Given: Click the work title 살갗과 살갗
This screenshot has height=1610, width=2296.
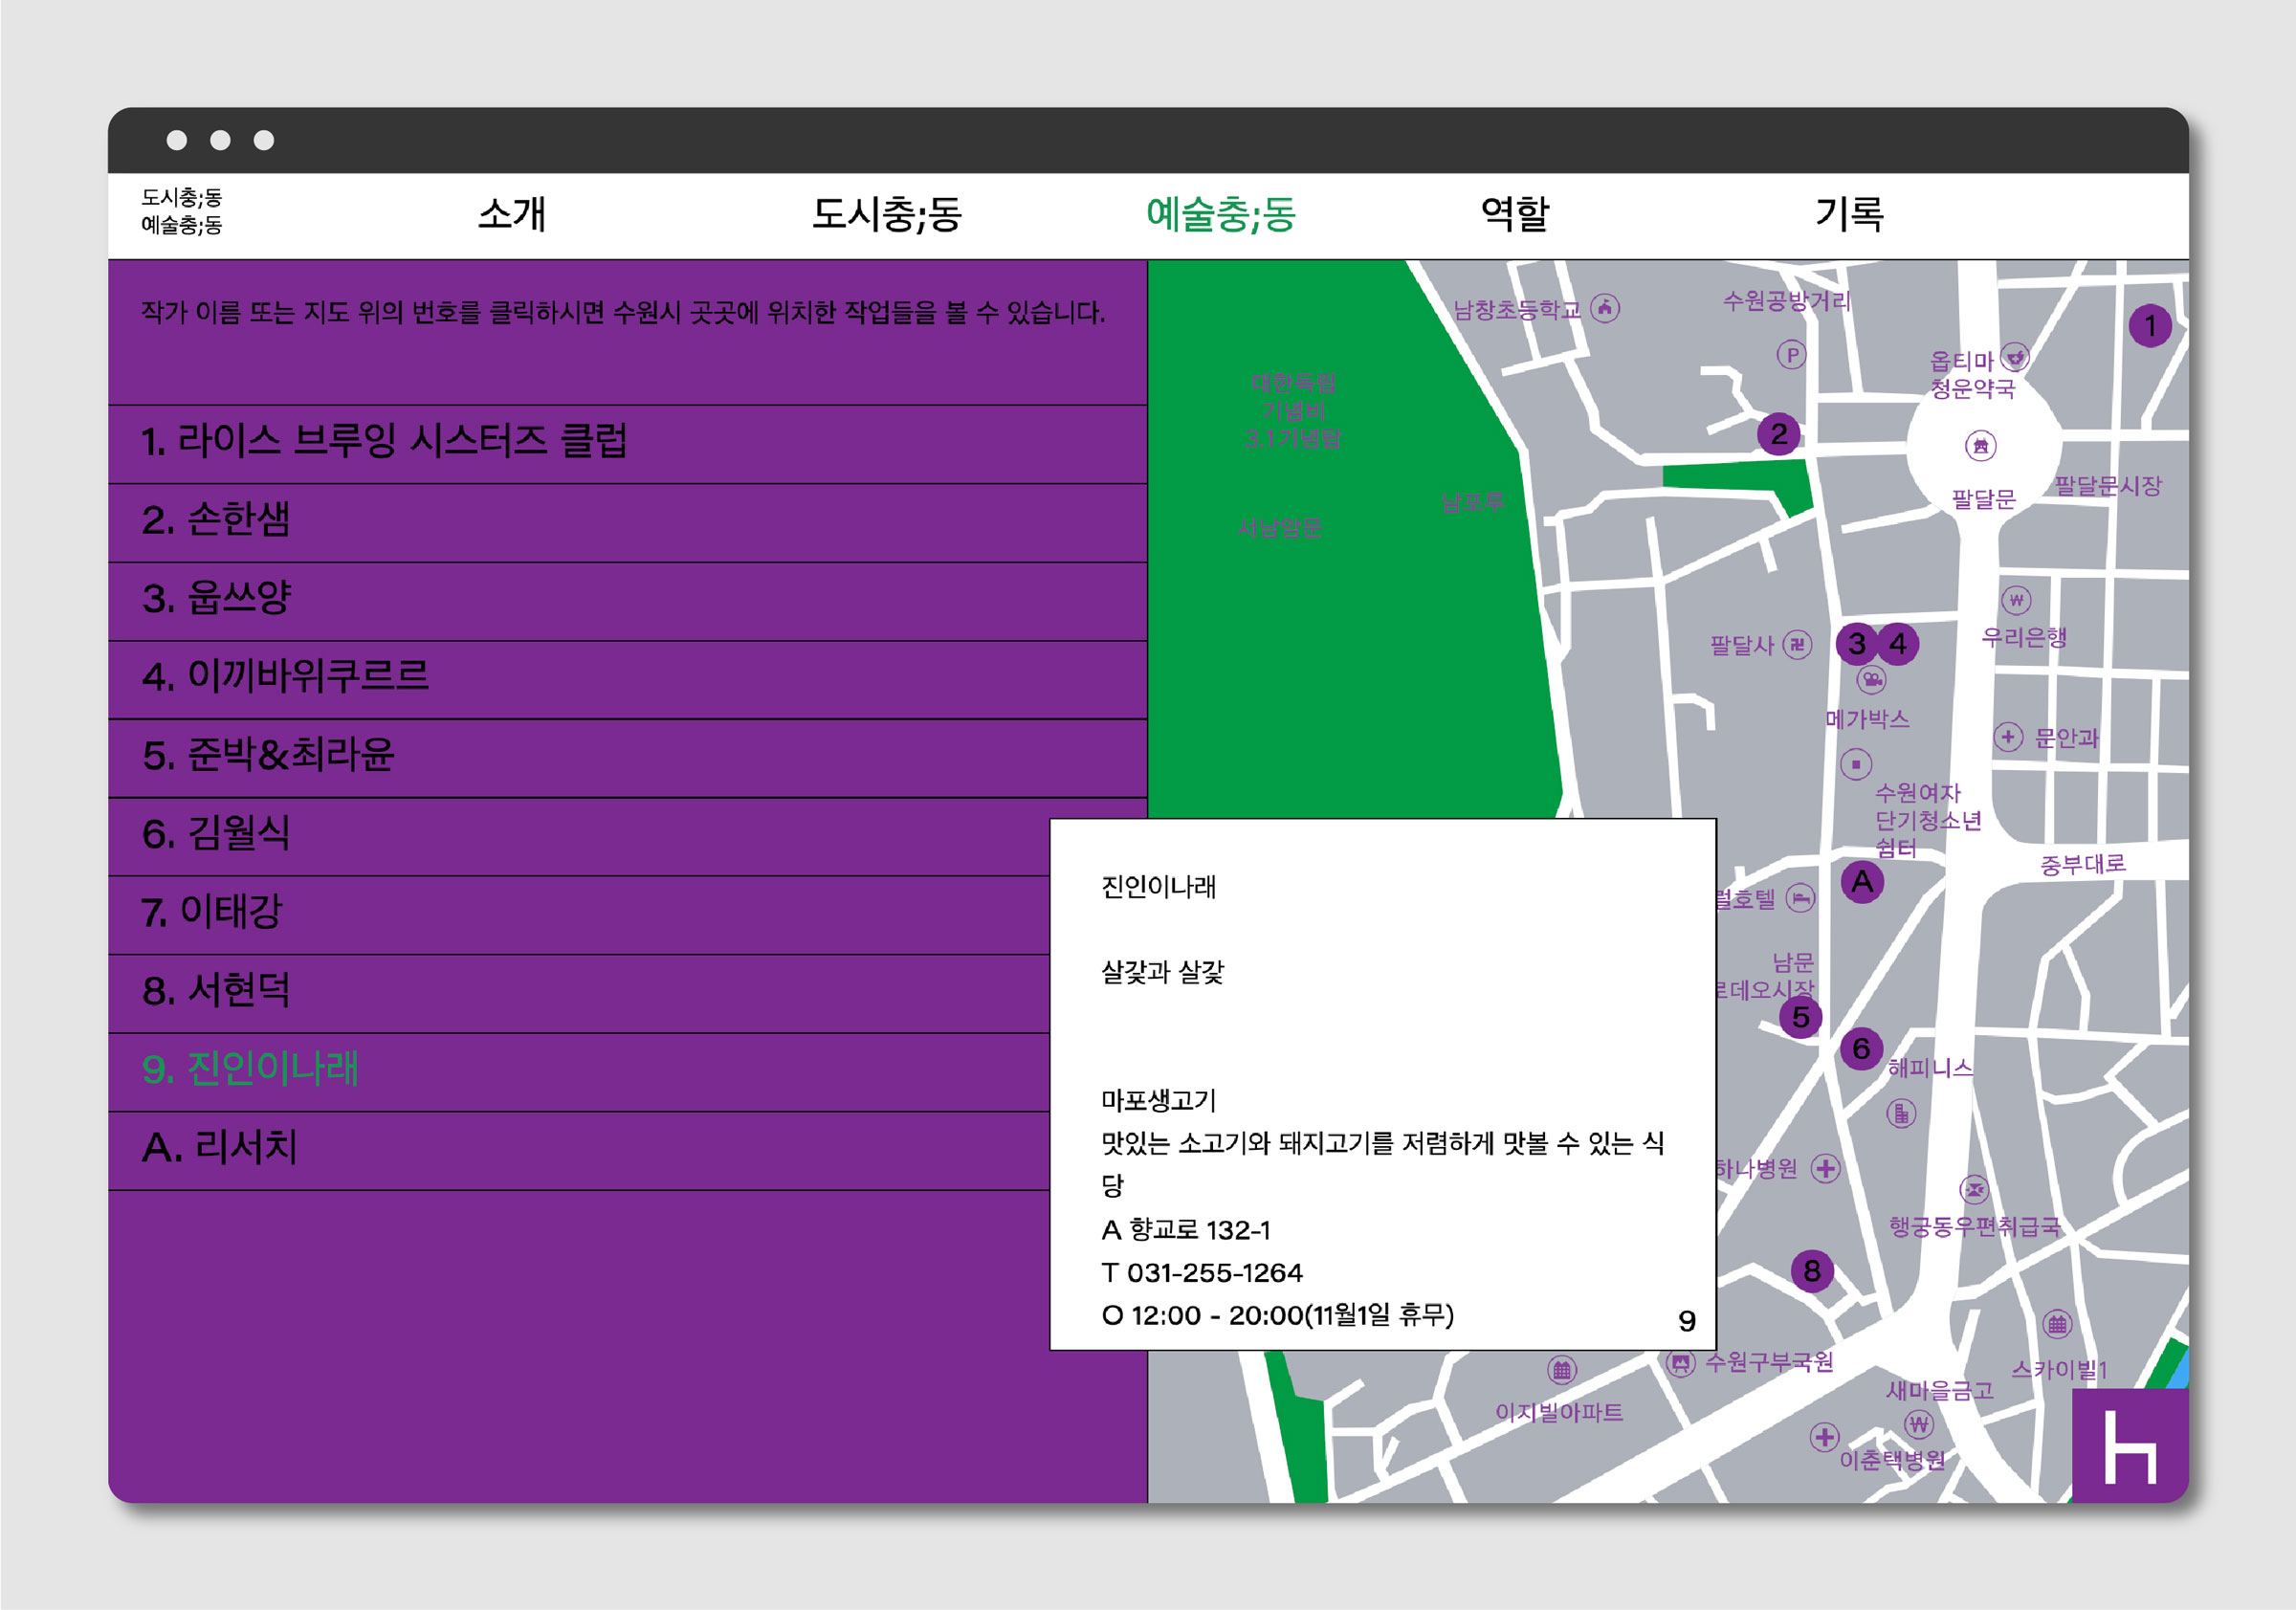Looking at the screenshot, I should [x=1162, y=972].
